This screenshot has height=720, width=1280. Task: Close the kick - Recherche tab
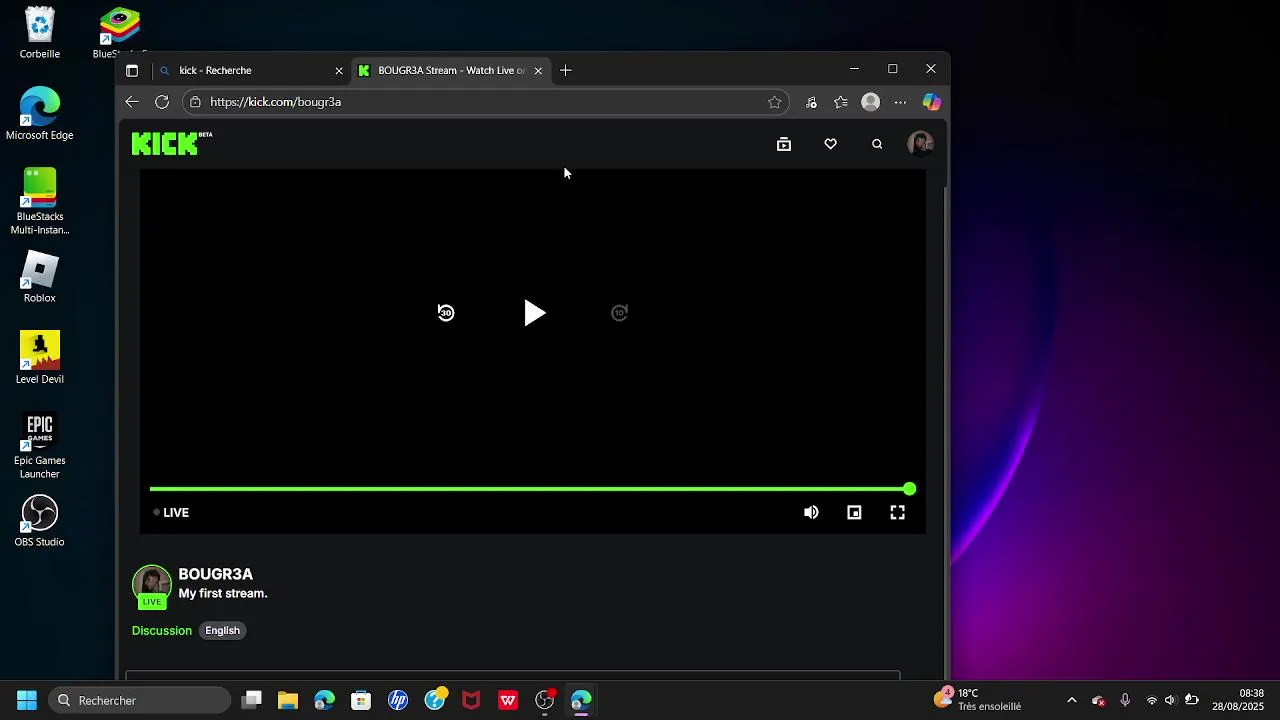pyautogui.click(x=339, y=71)
